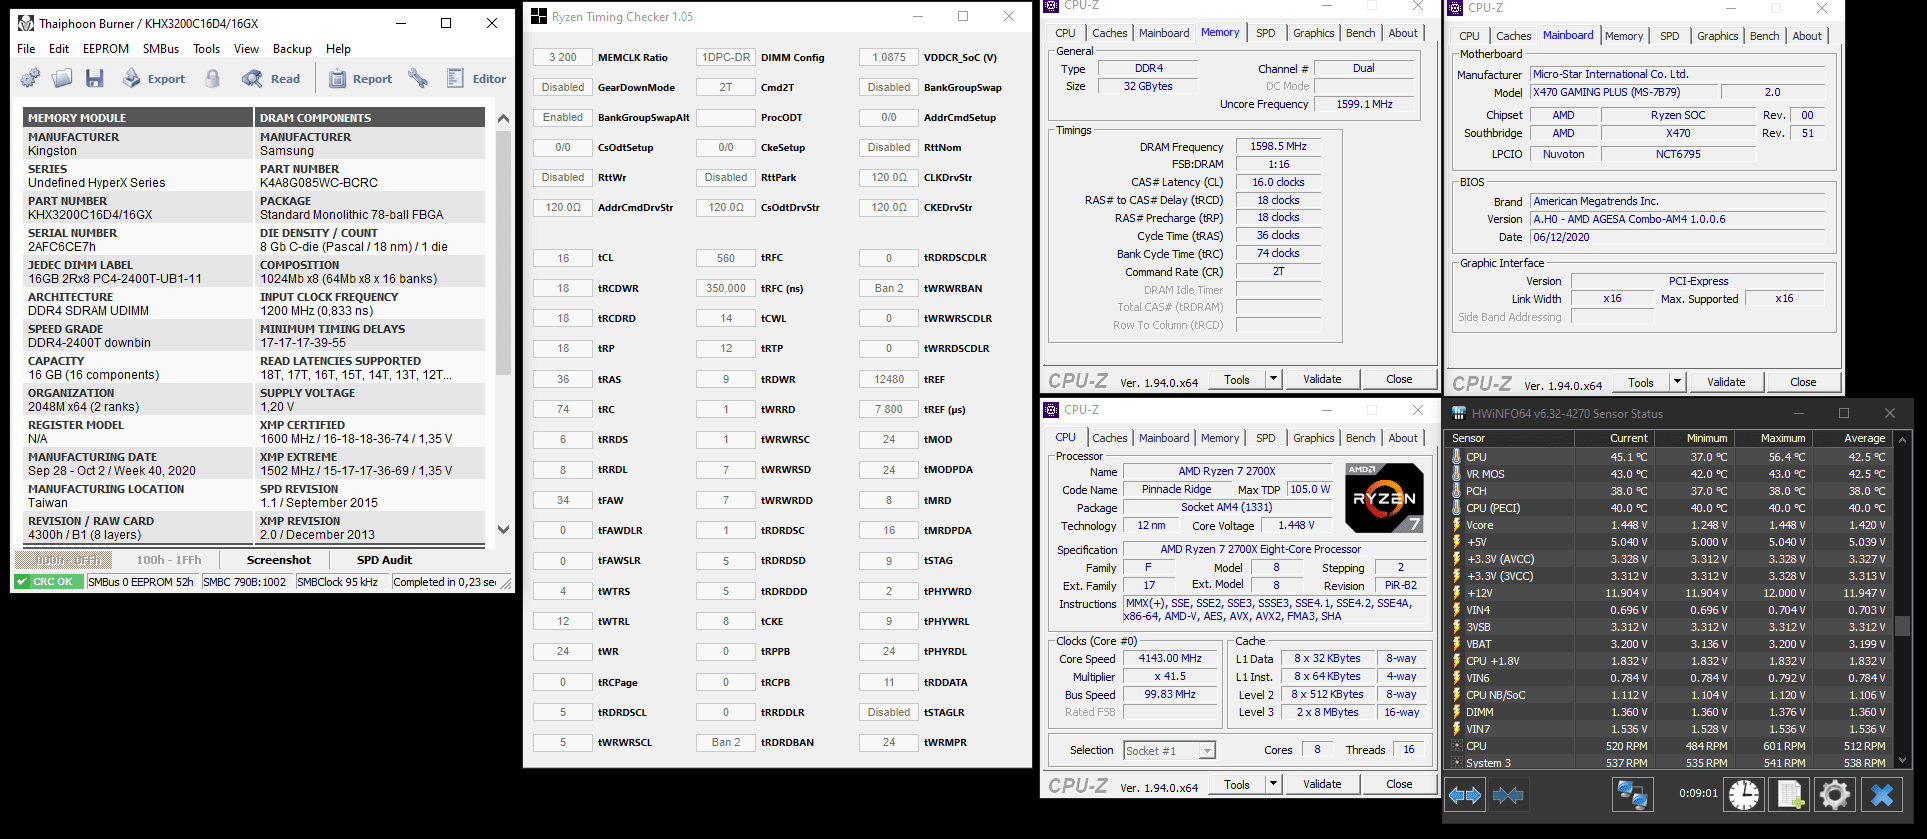Click Validate in CPU-Z processor window

coord(1322,784)
